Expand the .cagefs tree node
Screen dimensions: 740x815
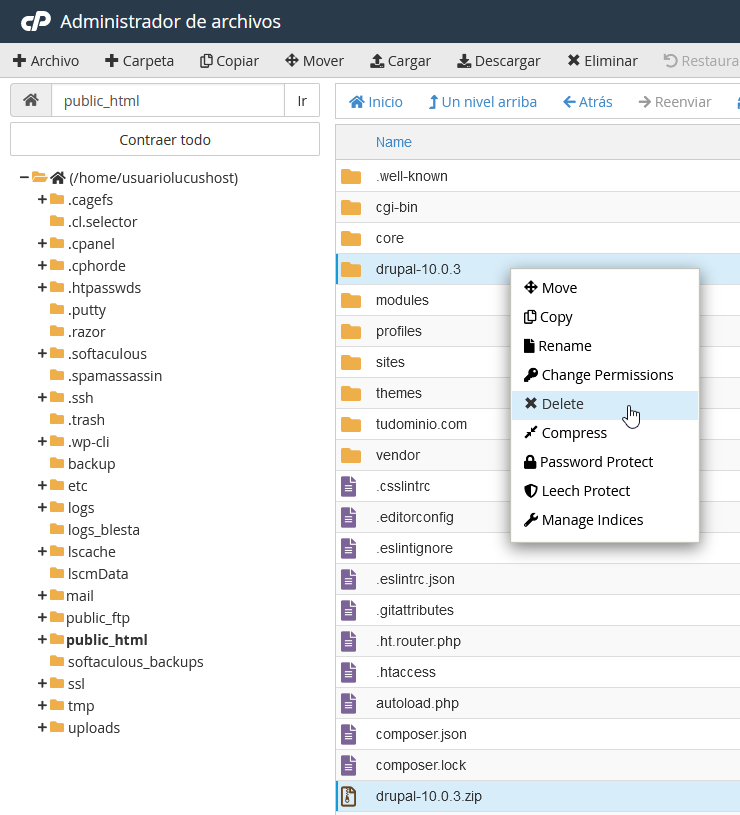(x=43, y=200)
